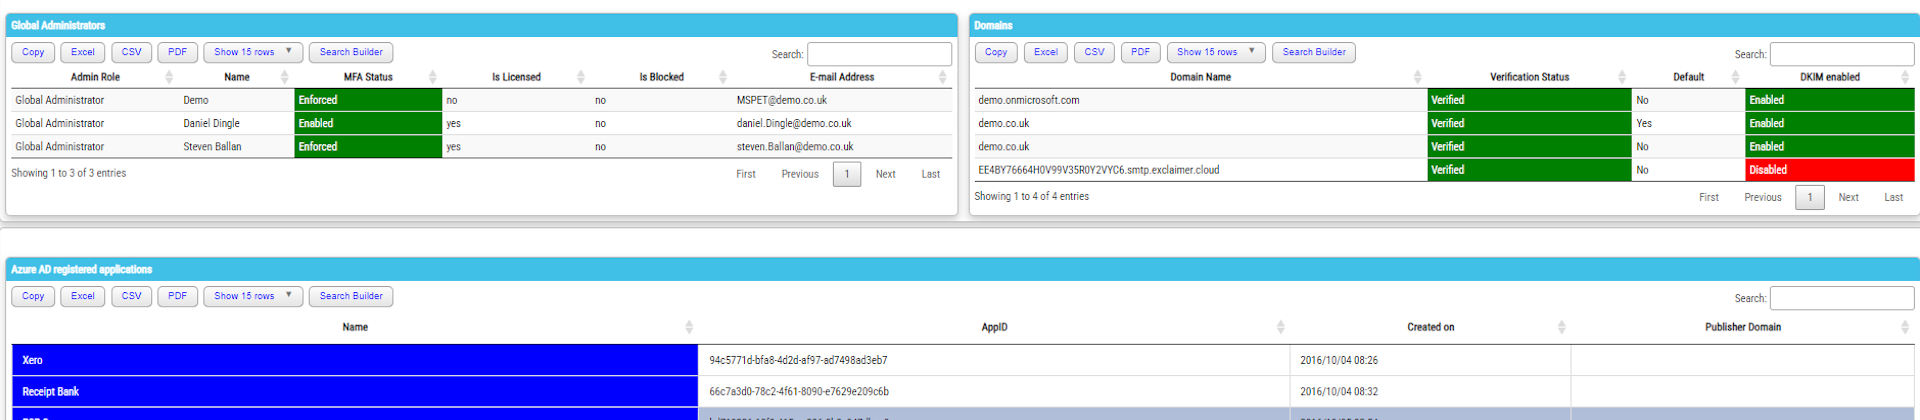1920x420 pixels.
Task: Go to Next page in Global Administrators
Action: click(885, 174)
